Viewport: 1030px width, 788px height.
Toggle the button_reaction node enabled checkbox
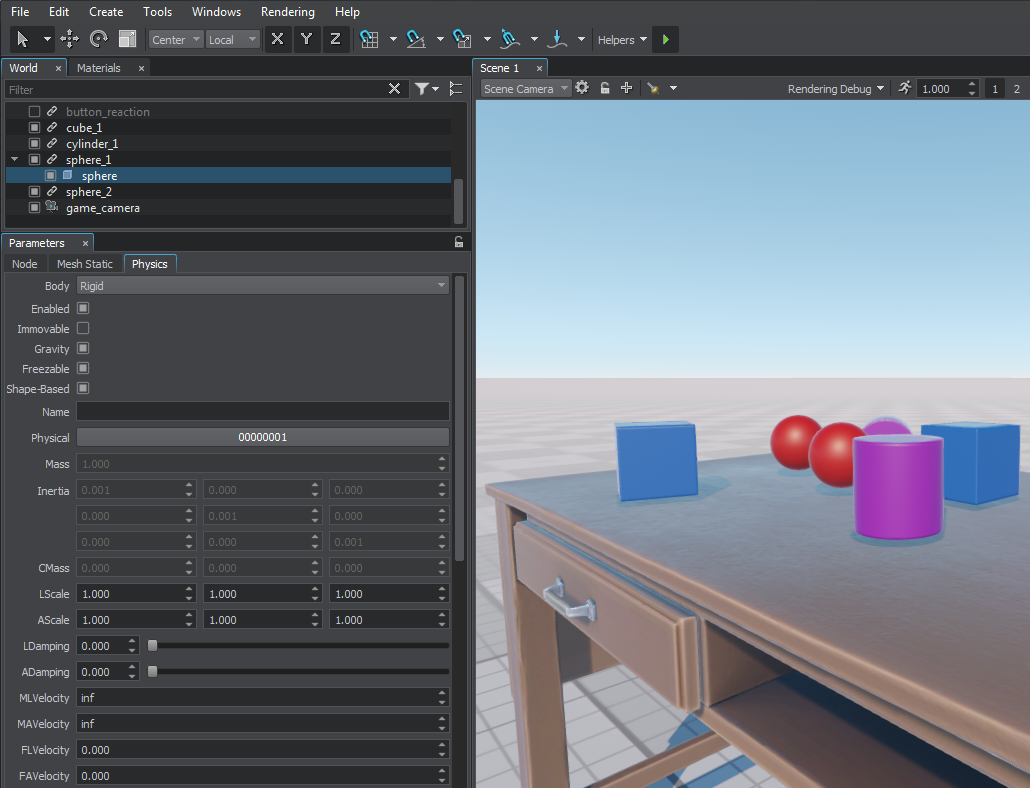click(x=34, y=112)
